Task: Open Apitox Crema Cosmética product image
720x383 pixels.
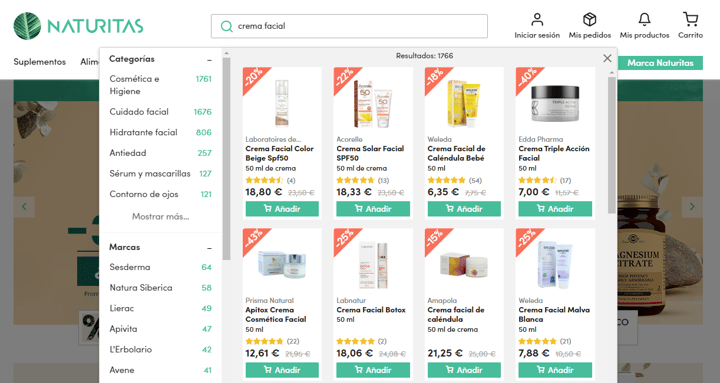Action: [x=282, y=264]
